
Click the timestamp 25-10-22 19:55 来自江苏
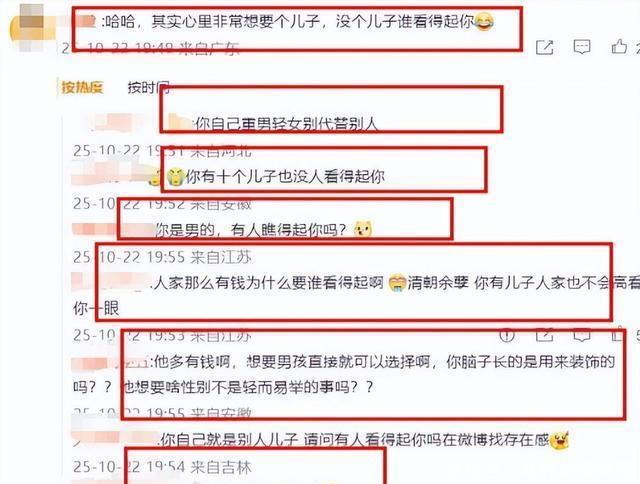click(x=162, y=257)
